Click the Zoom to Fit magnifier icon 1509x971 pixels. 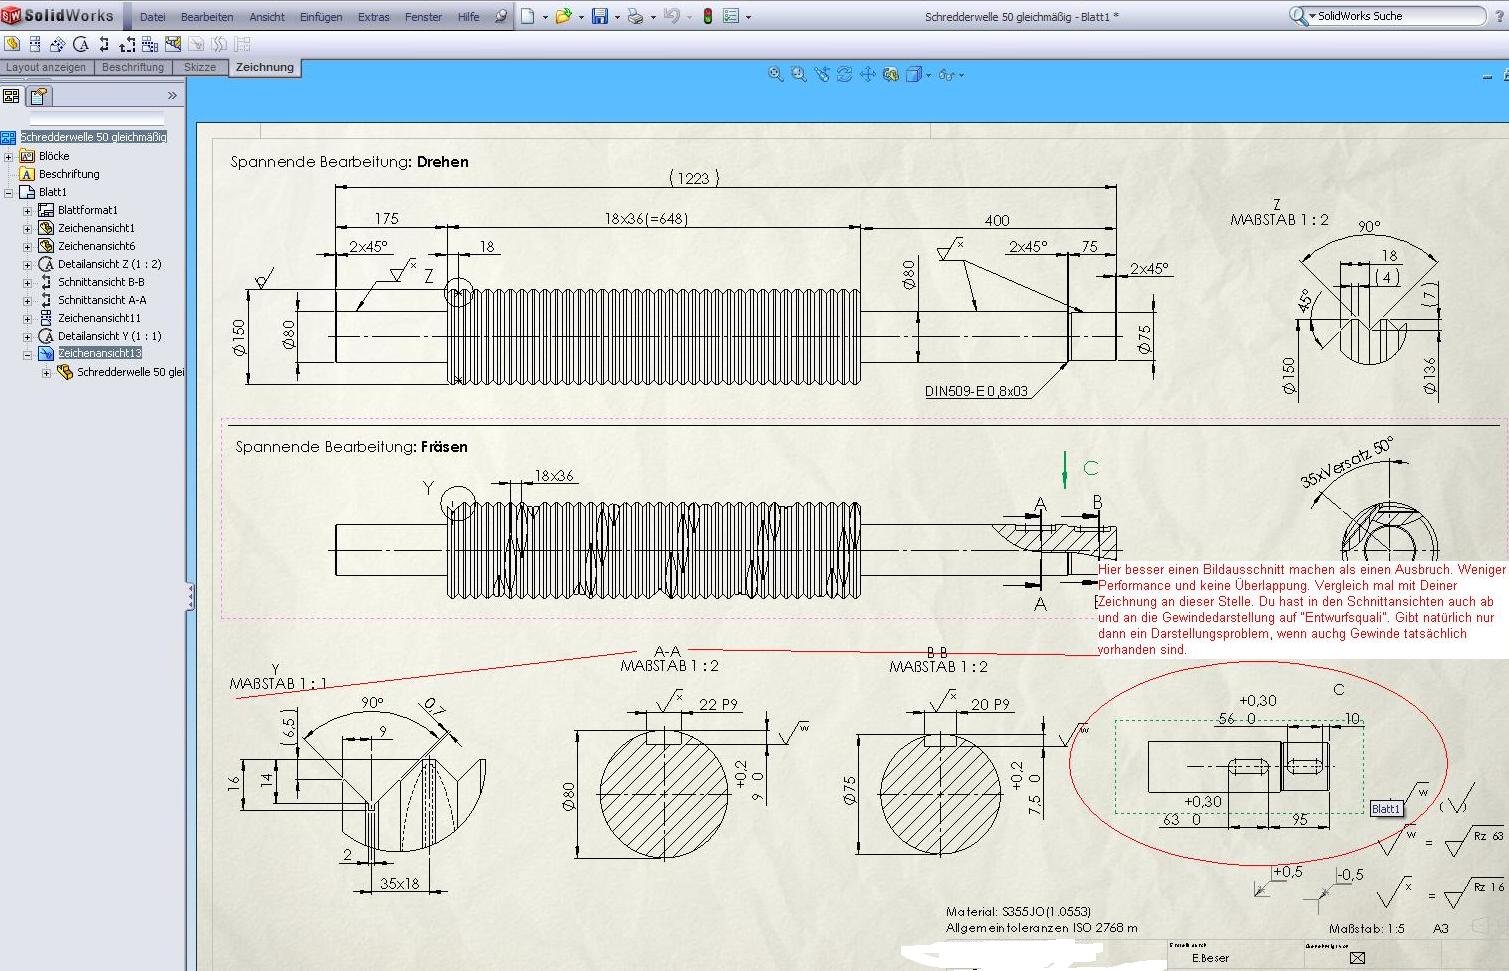(775, 75)
